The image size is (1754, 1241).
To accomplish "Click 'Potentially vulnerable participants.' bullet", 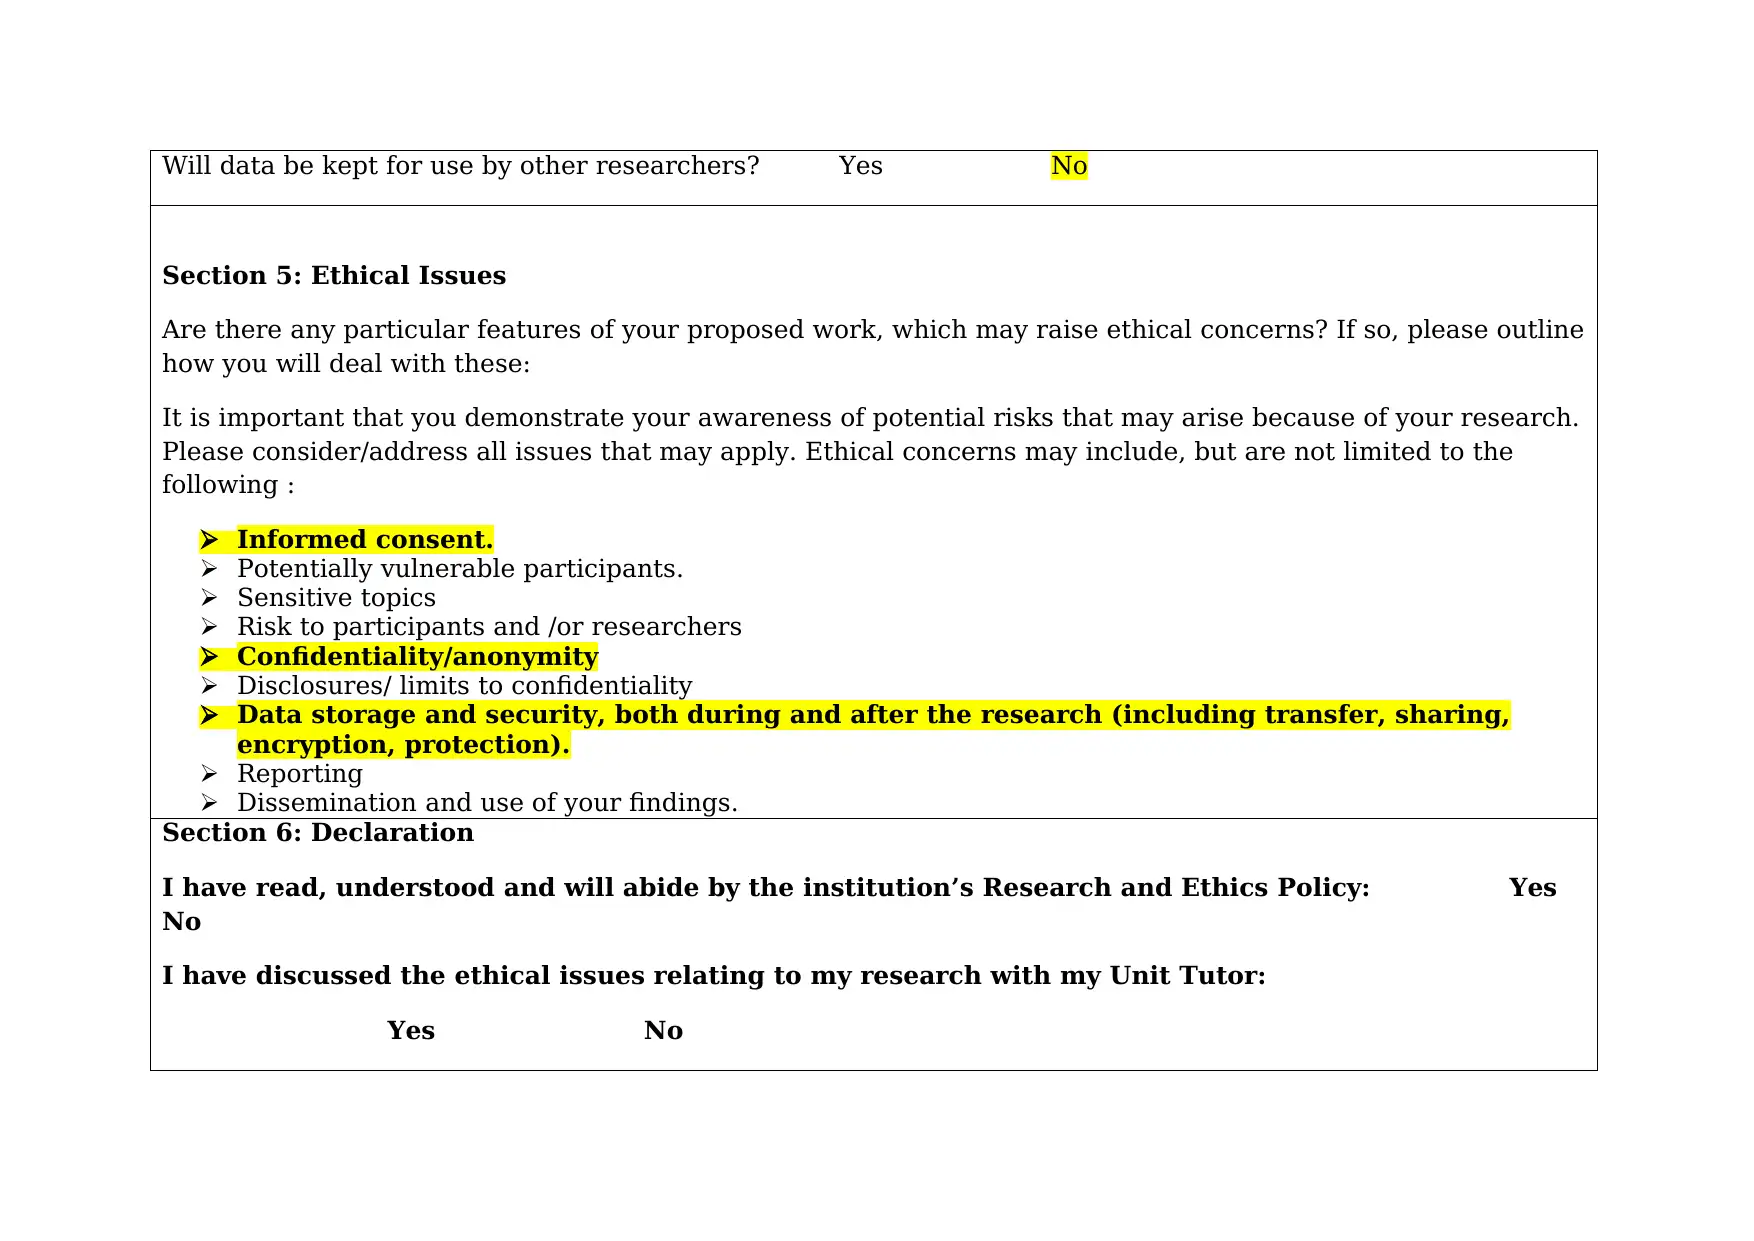I will tap(460, 569).
